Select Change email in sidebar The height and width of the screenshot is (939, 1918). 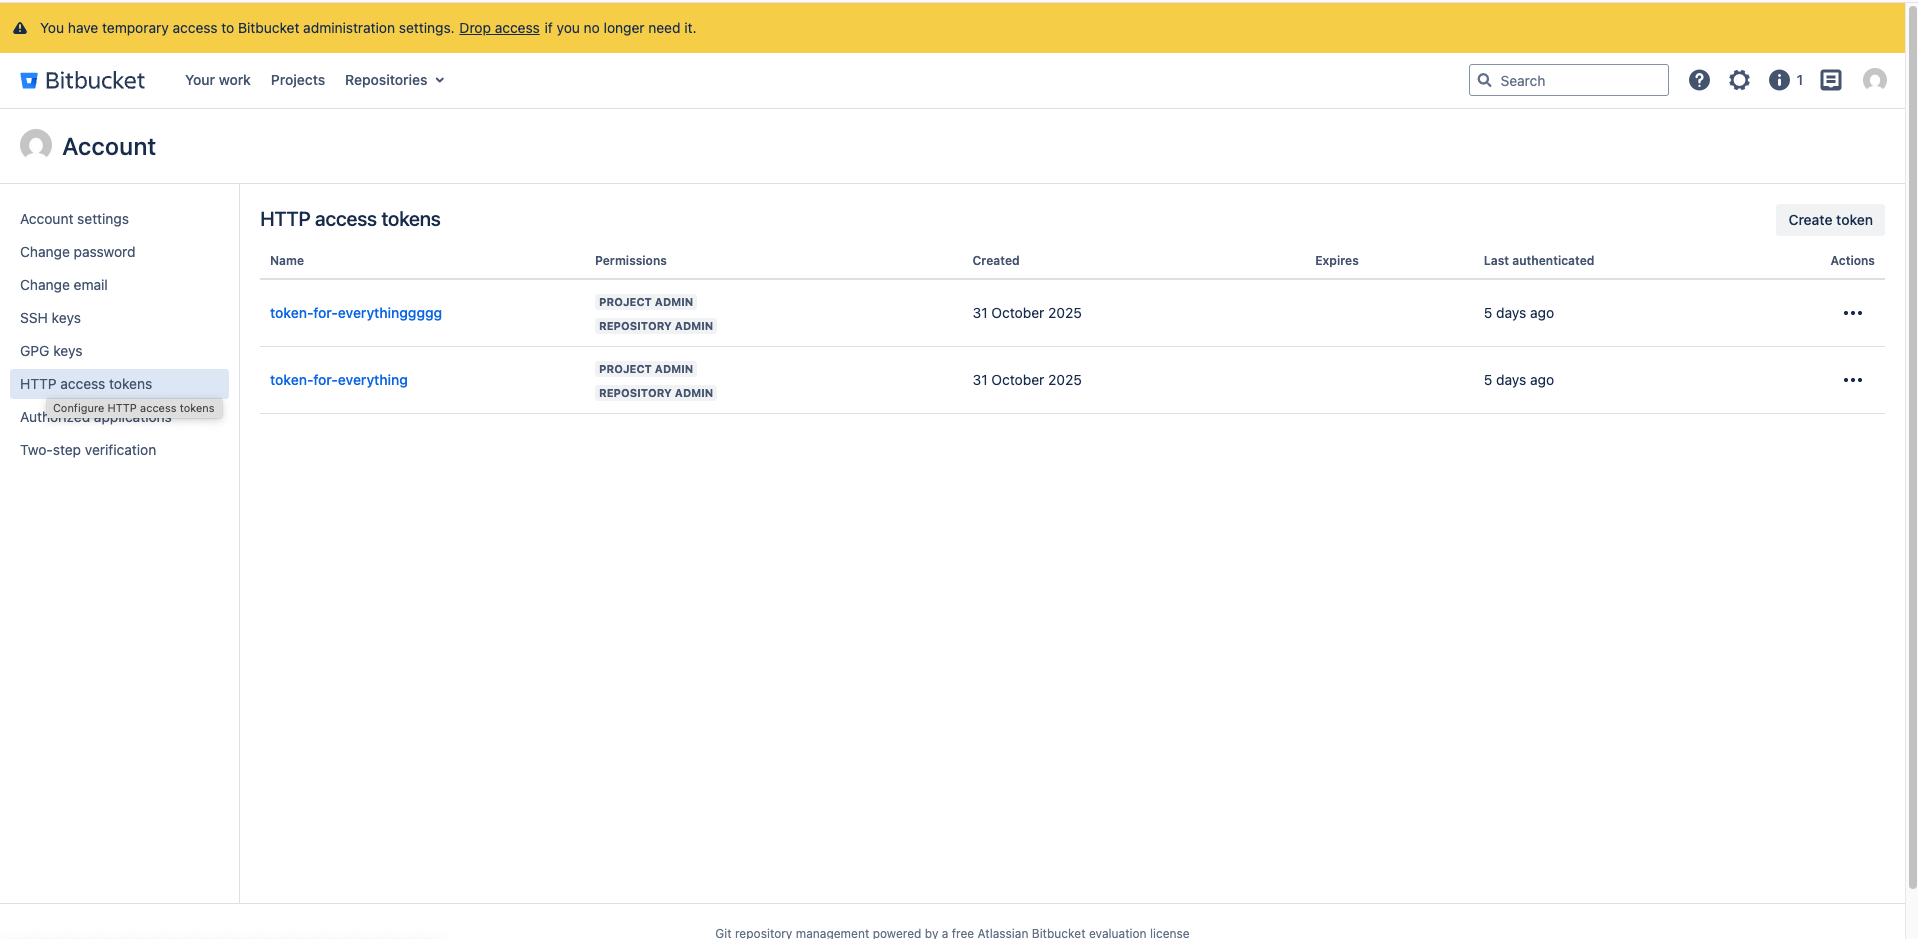pos(63,285)
